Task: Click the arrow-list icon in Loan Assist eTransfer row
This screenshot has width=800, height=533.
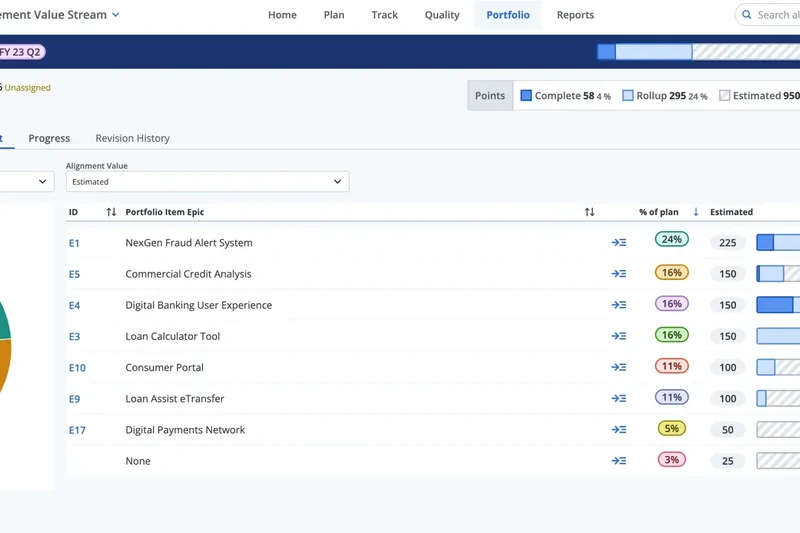Action: 619,398
